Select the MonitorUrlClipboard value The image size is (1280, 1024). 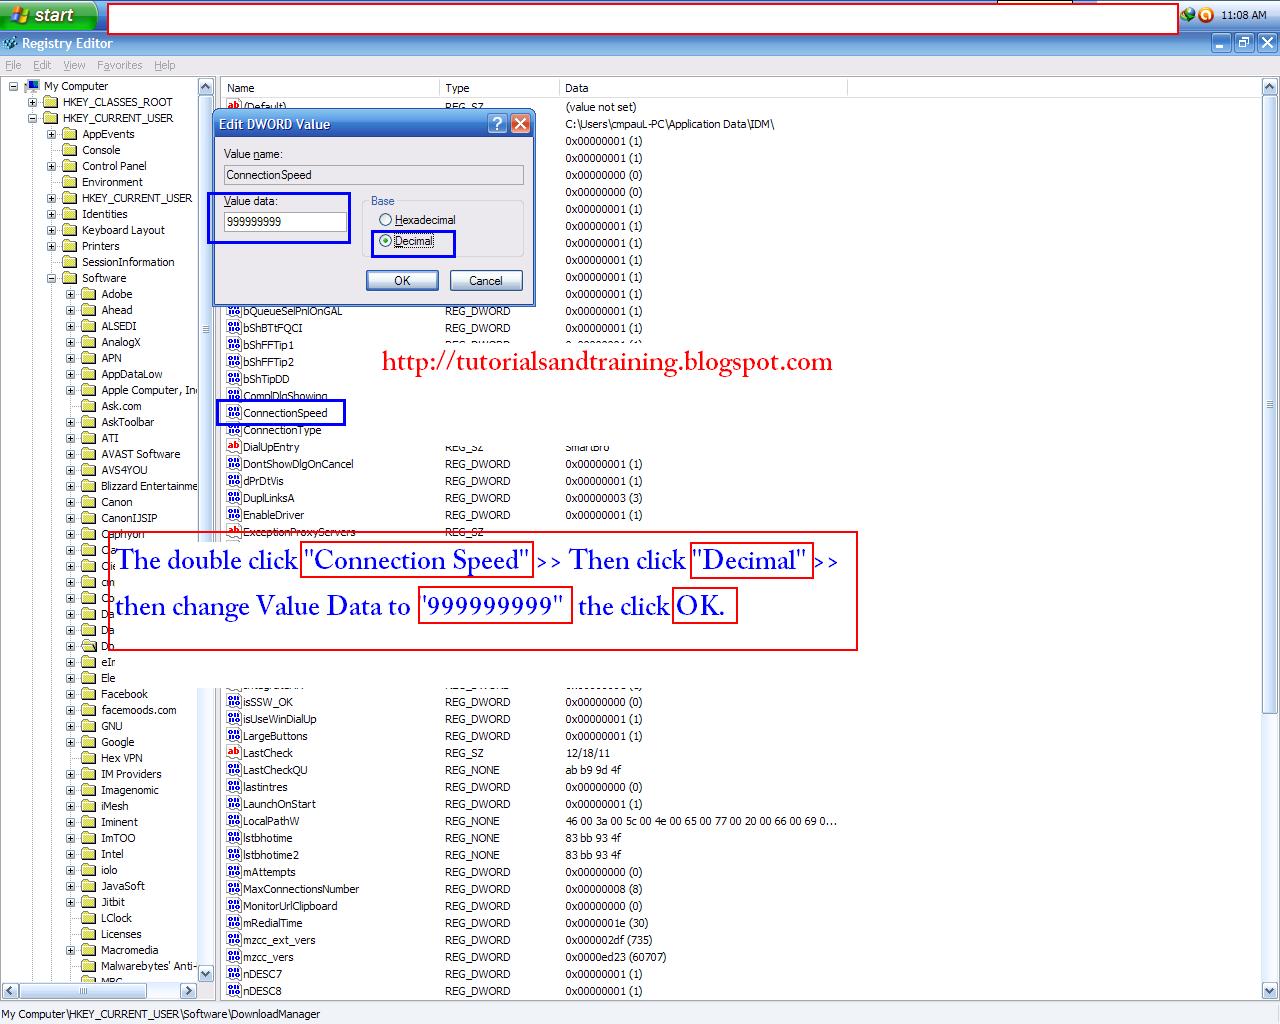[x=290, y=906]
